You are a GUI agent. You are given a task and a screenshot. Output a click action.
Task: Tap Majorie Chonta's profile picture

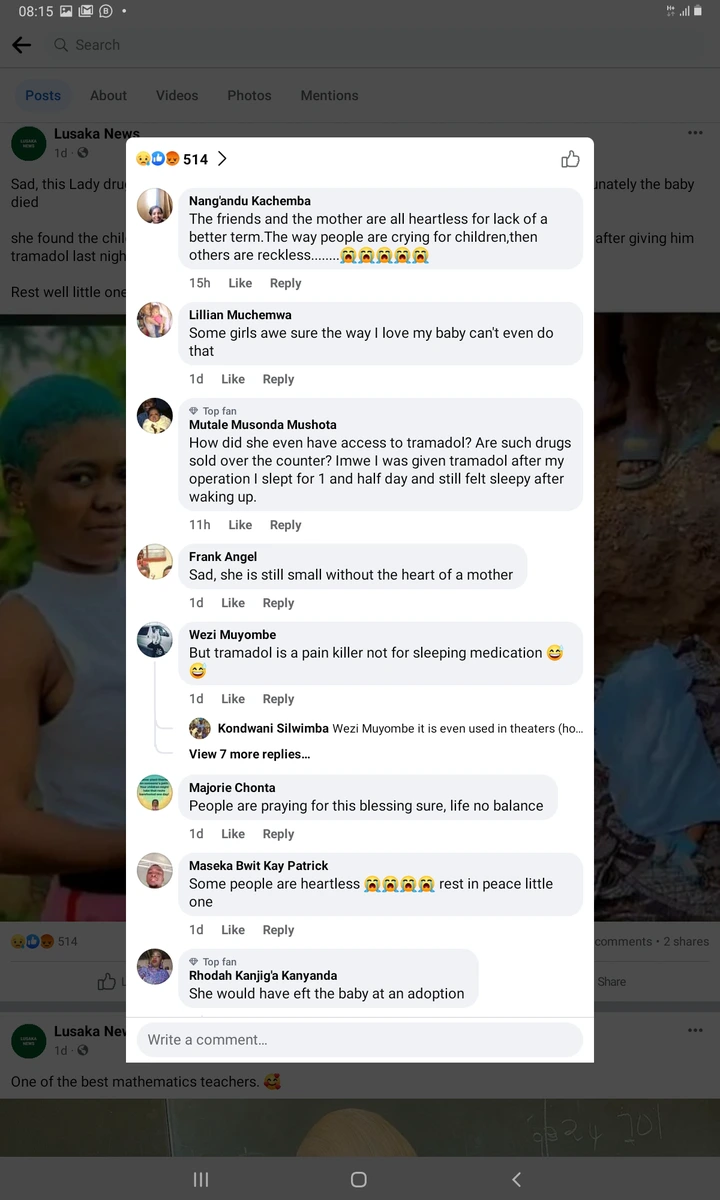click(155, 792)
